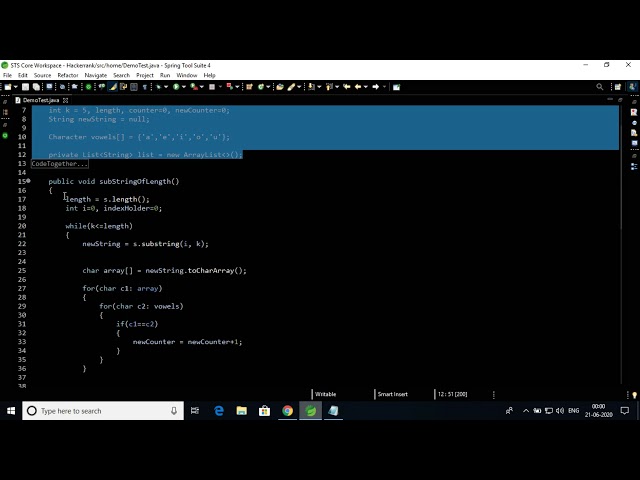
Task: Open Google Chrome from the taskbar
Action: (287, 411)
